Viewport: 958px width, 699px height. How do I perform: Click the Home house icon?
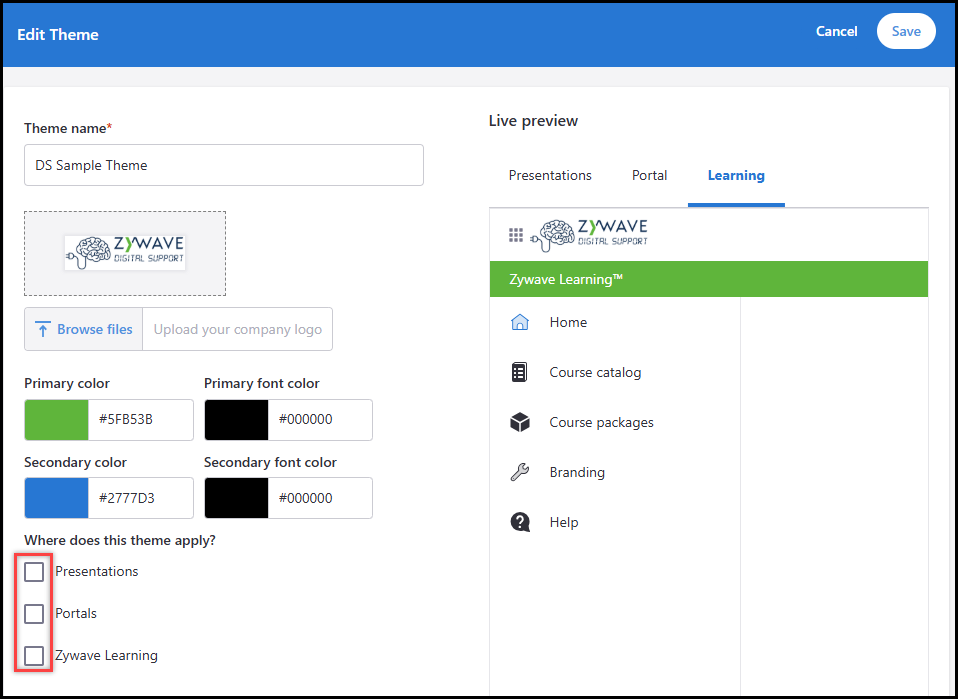[519, 322]
